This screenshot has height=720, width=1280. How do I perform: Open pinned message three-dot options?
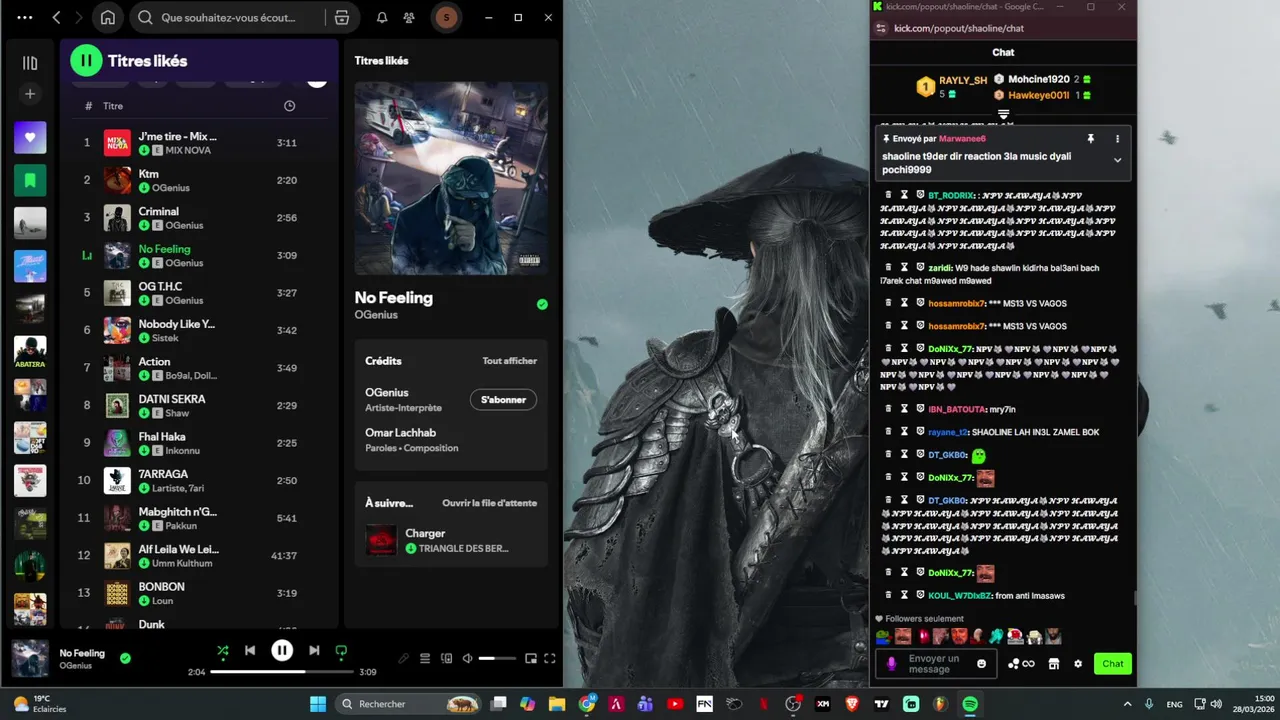point(1117,139)
